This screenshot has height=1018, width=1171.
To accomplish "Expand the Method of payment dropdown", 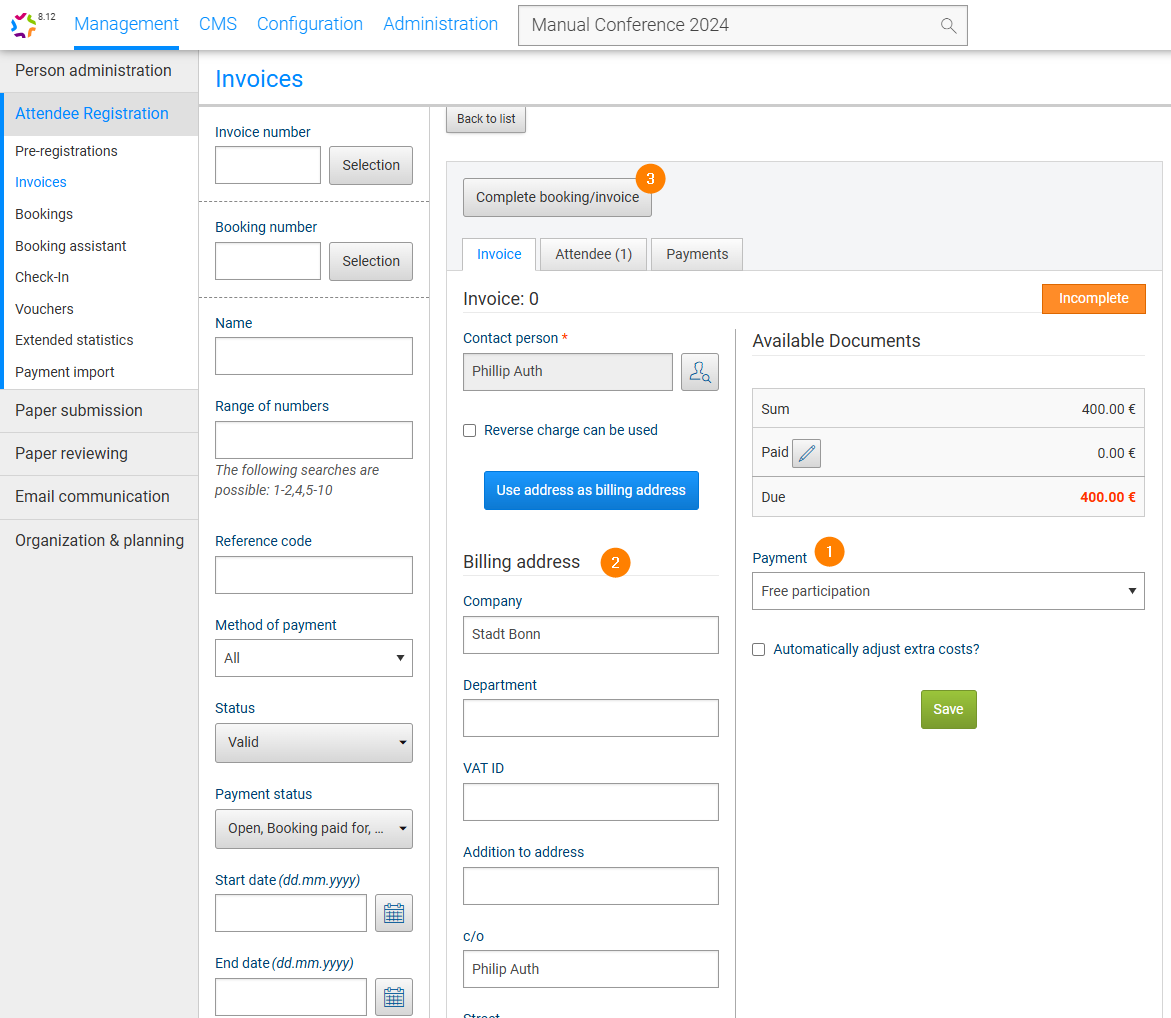I will (313, 658).
